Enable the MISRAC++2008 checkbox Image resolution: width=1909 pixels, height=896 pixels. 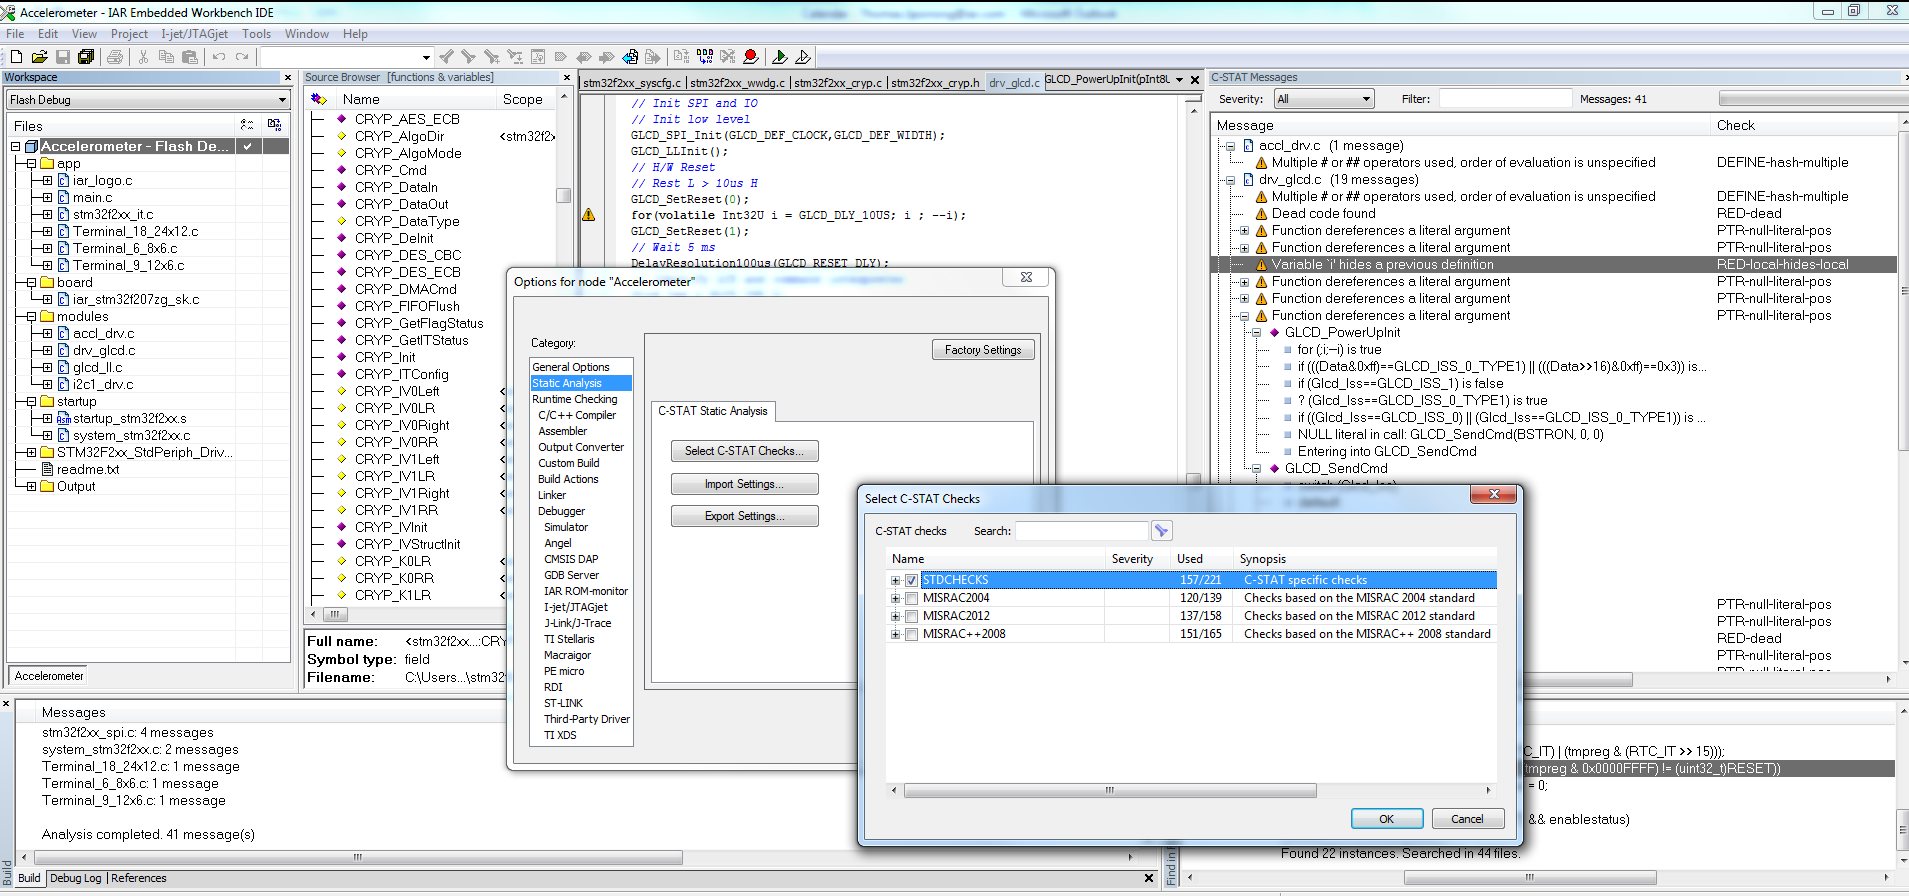click(911, 634)
